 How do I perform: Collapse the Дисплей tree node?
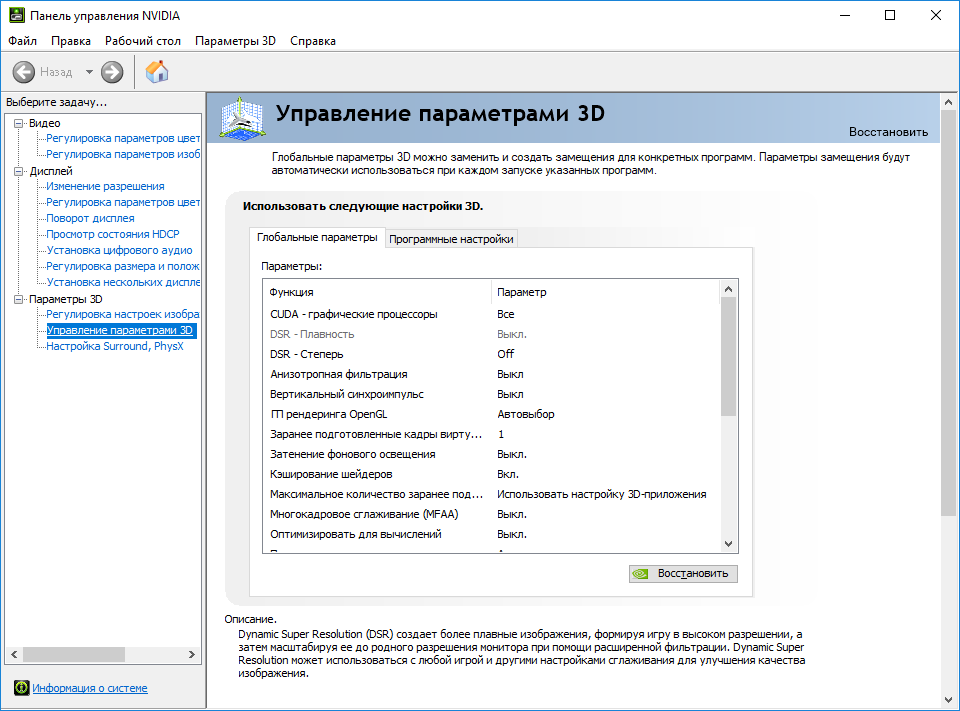[x=19, y=171]
